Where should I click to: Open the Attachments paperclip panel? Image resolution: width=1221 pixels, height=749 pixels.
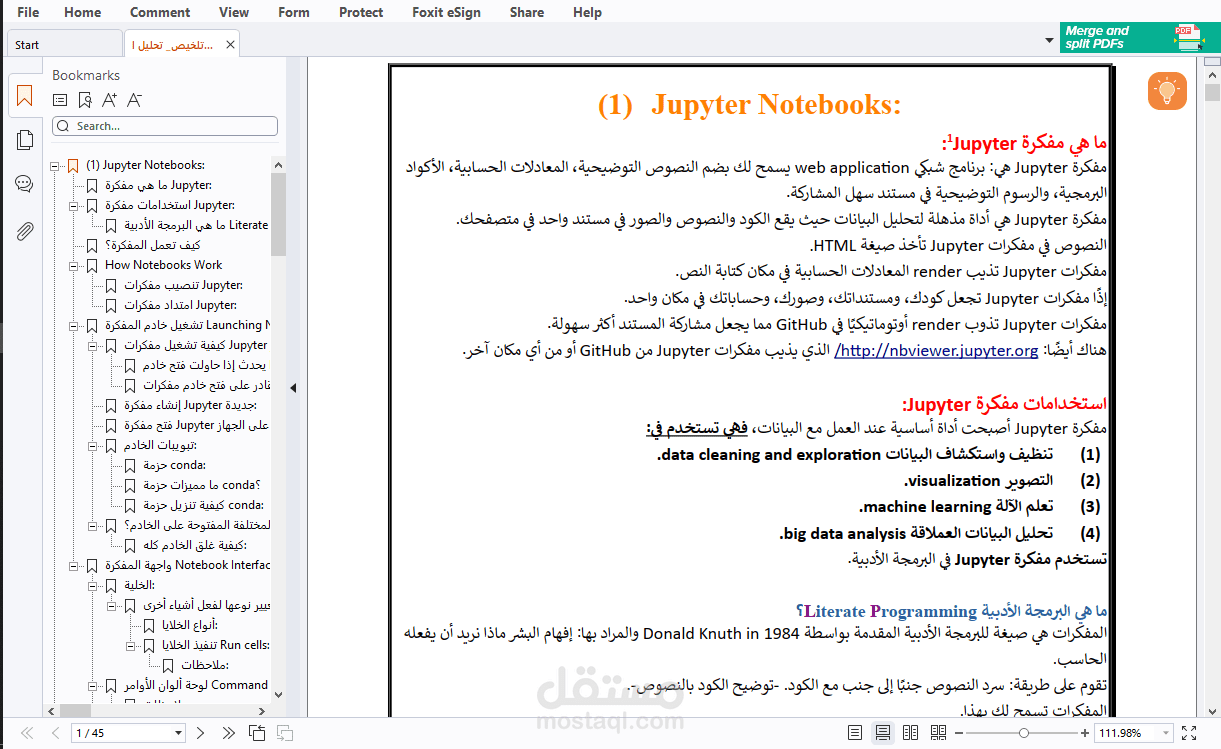24,231
